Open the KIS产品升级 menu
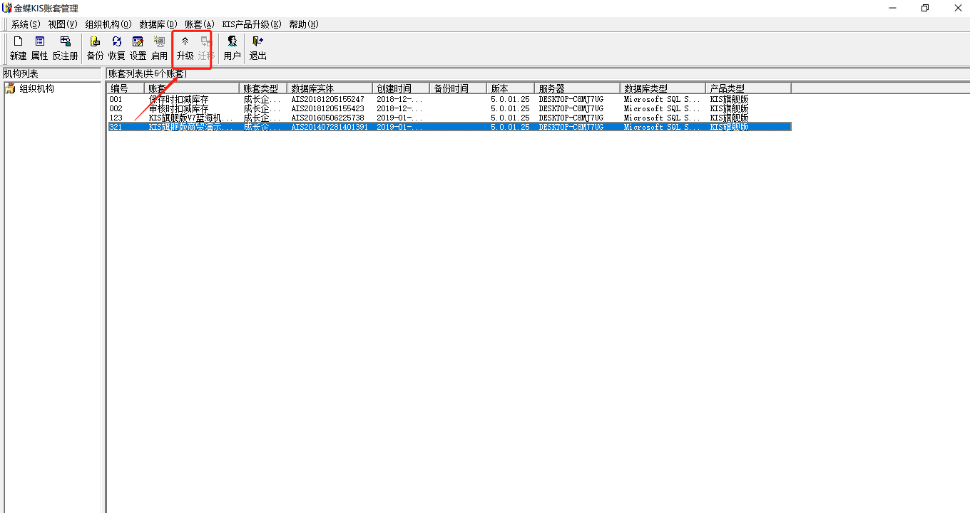Screen dimensions: 973x513 pyautogui.click(x=251, y=24)
